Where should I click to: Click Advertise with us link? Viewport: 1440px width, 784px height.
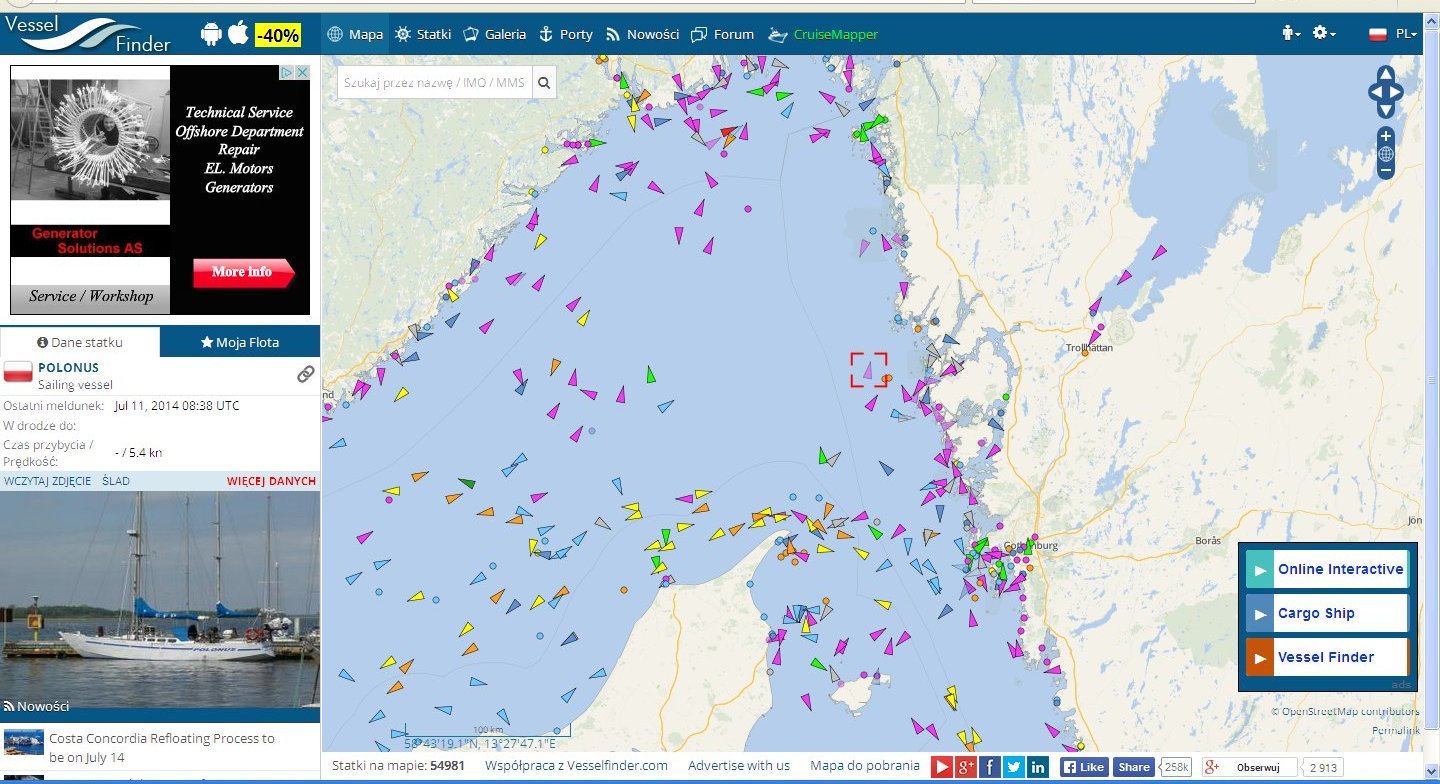tap(739, 765)
